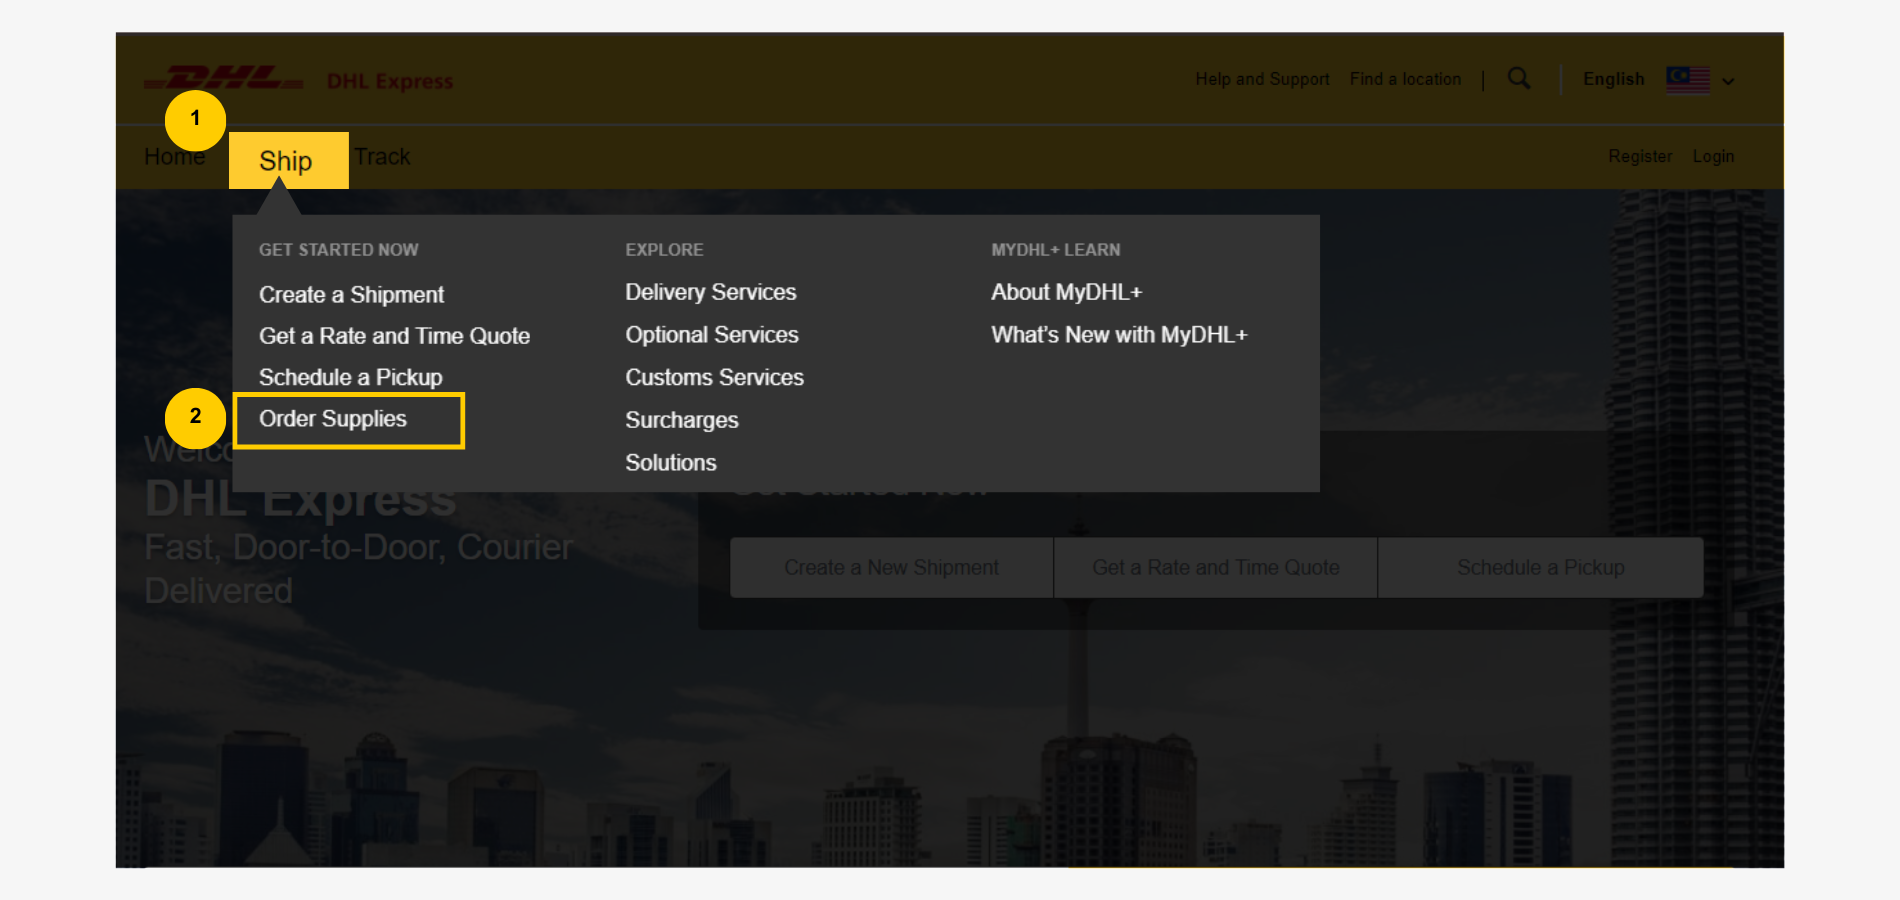Viewport: 1900px width, 900px height.
Task: Open Optional Services
Action: tap(712, 335)
